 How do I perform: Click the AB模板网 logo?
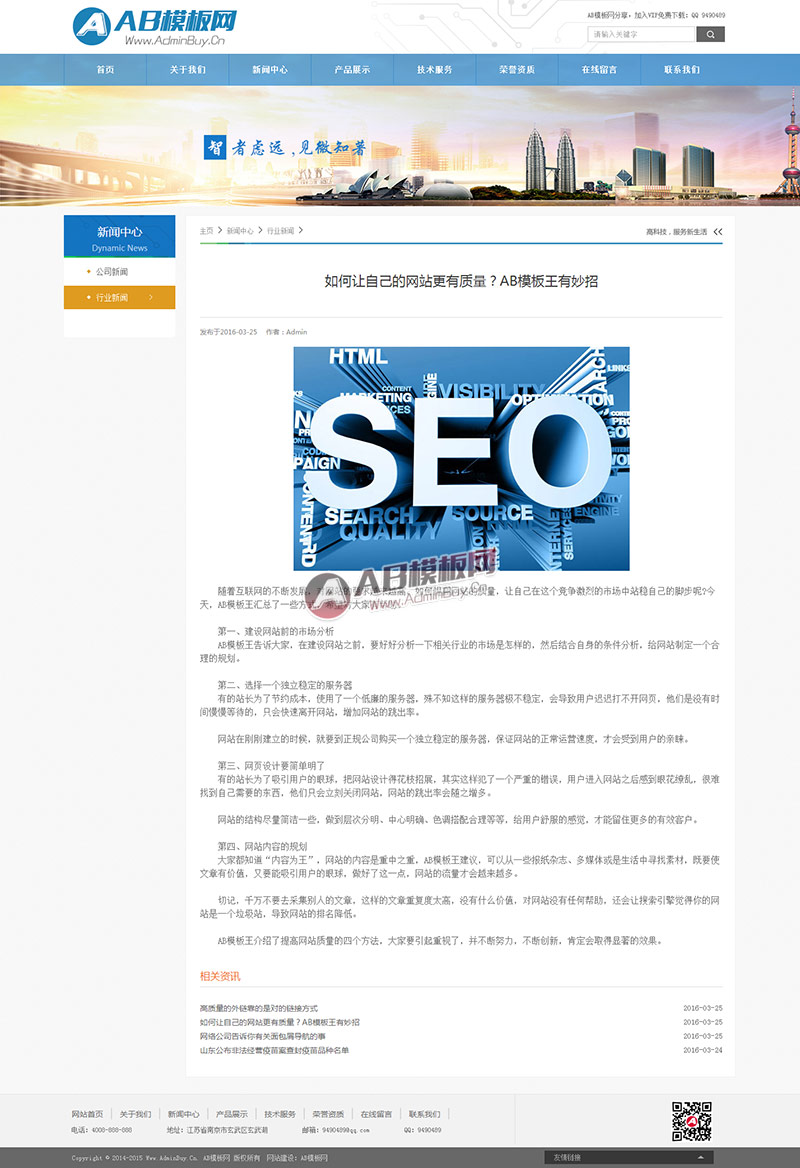pos(155,27)
